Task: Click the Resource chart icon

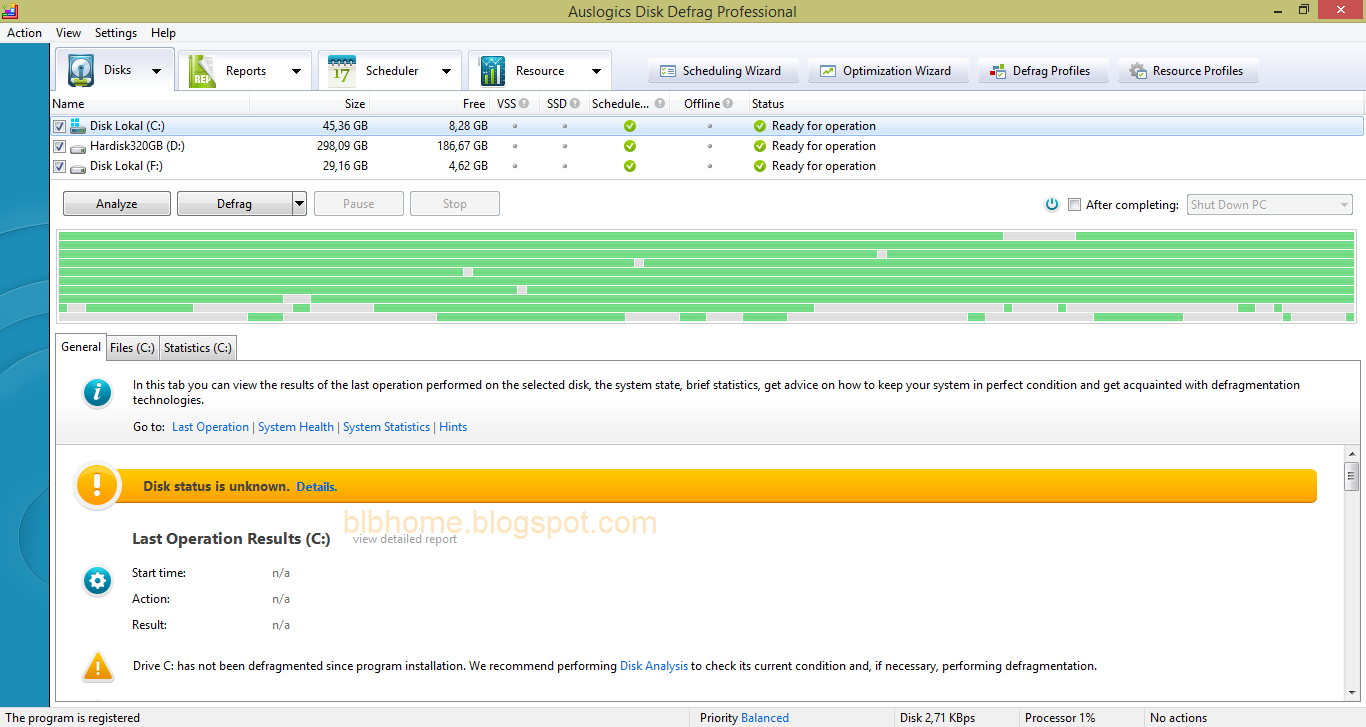Action: tap(492, 71)
